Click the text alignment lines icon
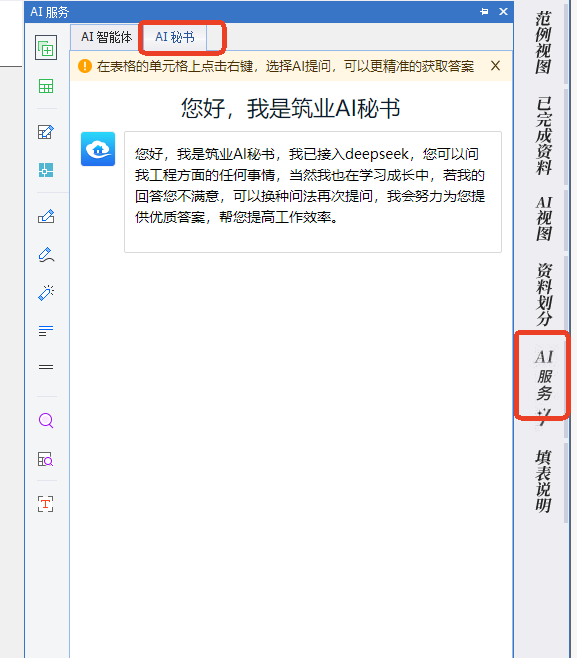 point(46,331)
